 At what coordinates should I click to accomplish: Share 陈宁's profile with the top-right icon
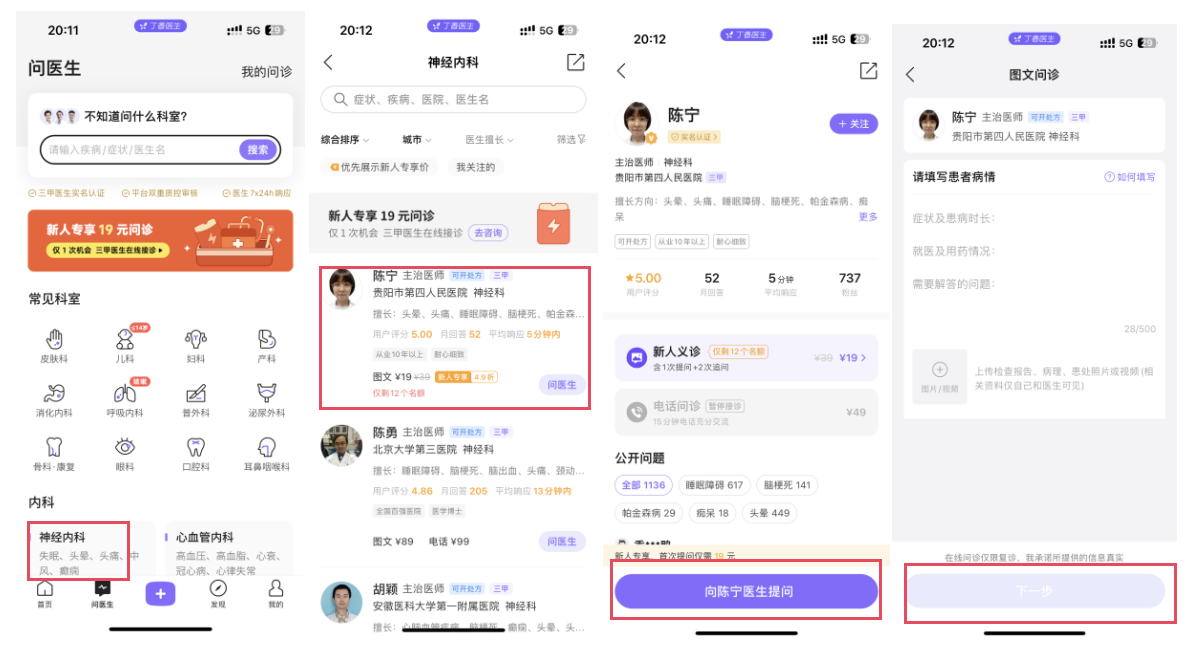pyautogui.click(x=868, y=71)
